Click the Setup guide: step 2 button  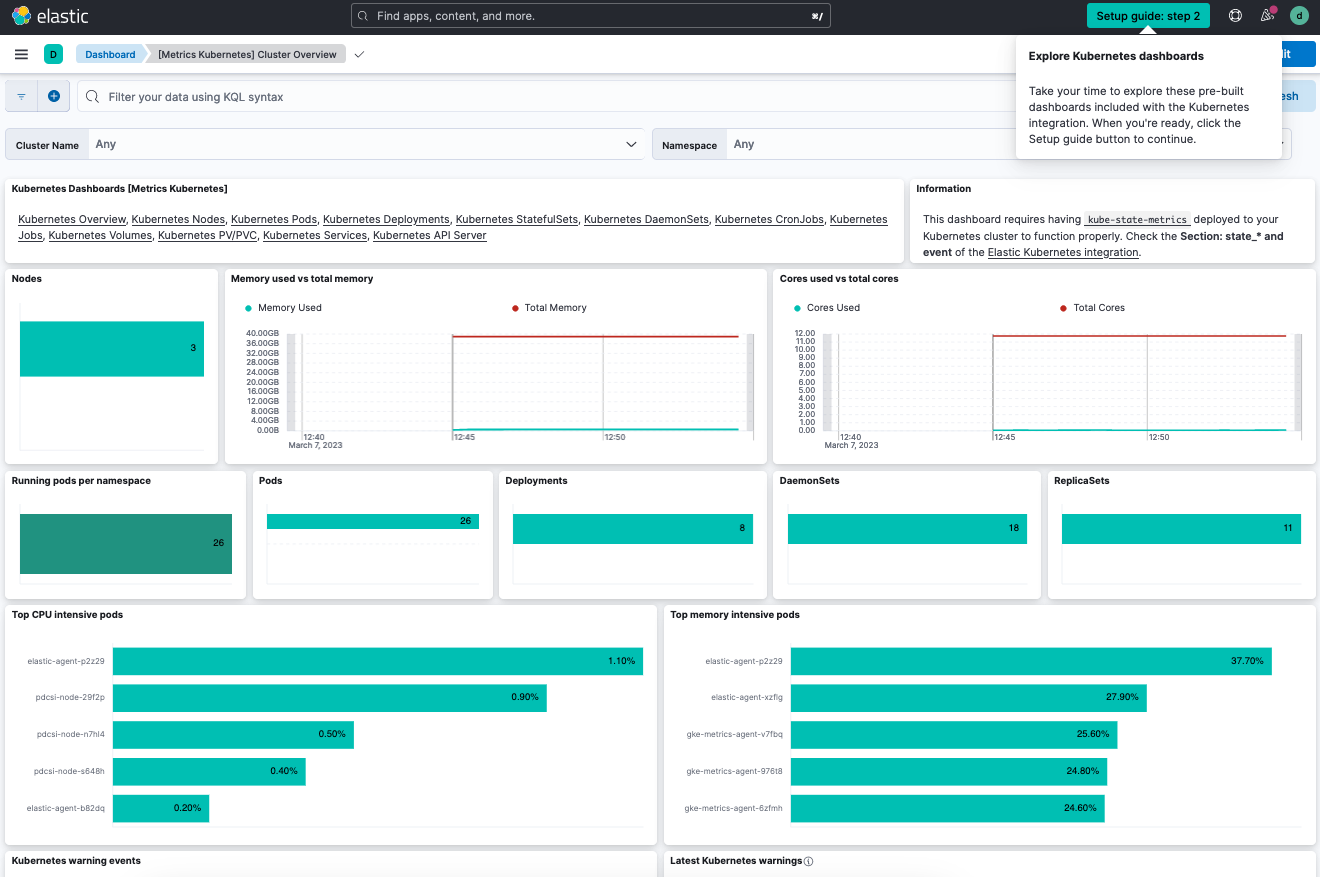coord(1147,15)
